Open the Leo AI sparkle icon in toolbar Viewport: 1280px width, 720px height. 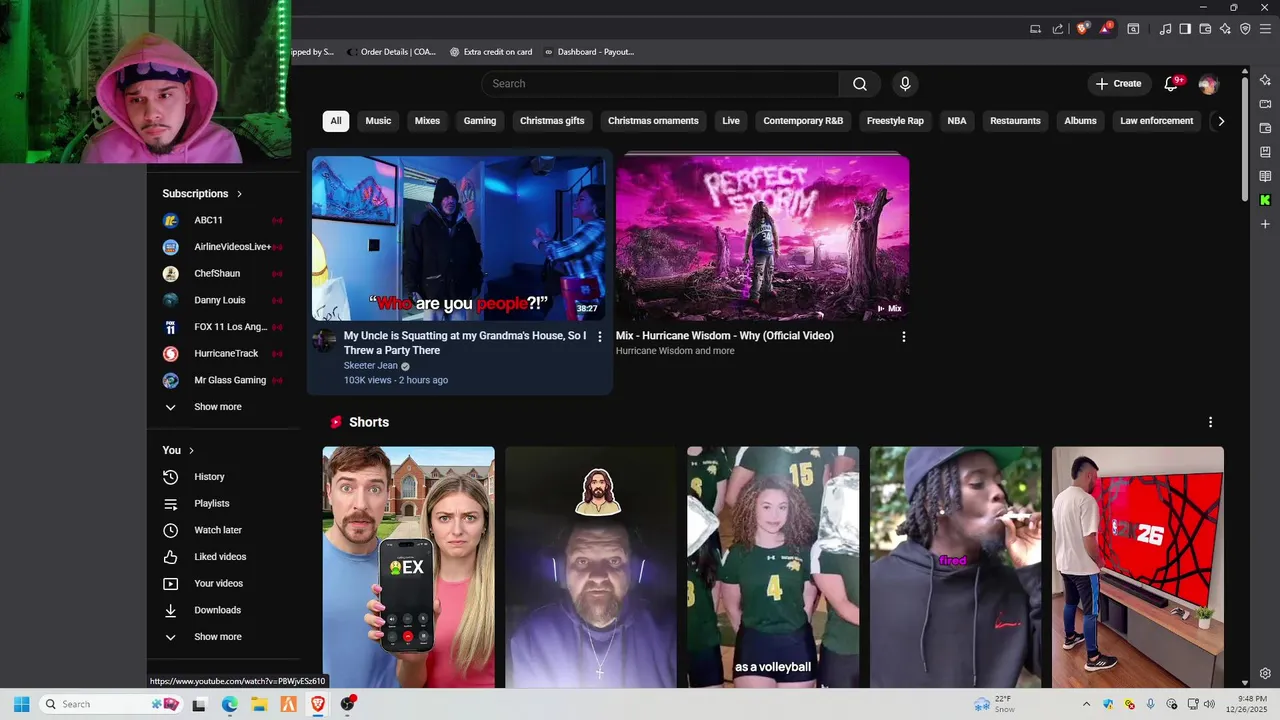point(1225,29)
